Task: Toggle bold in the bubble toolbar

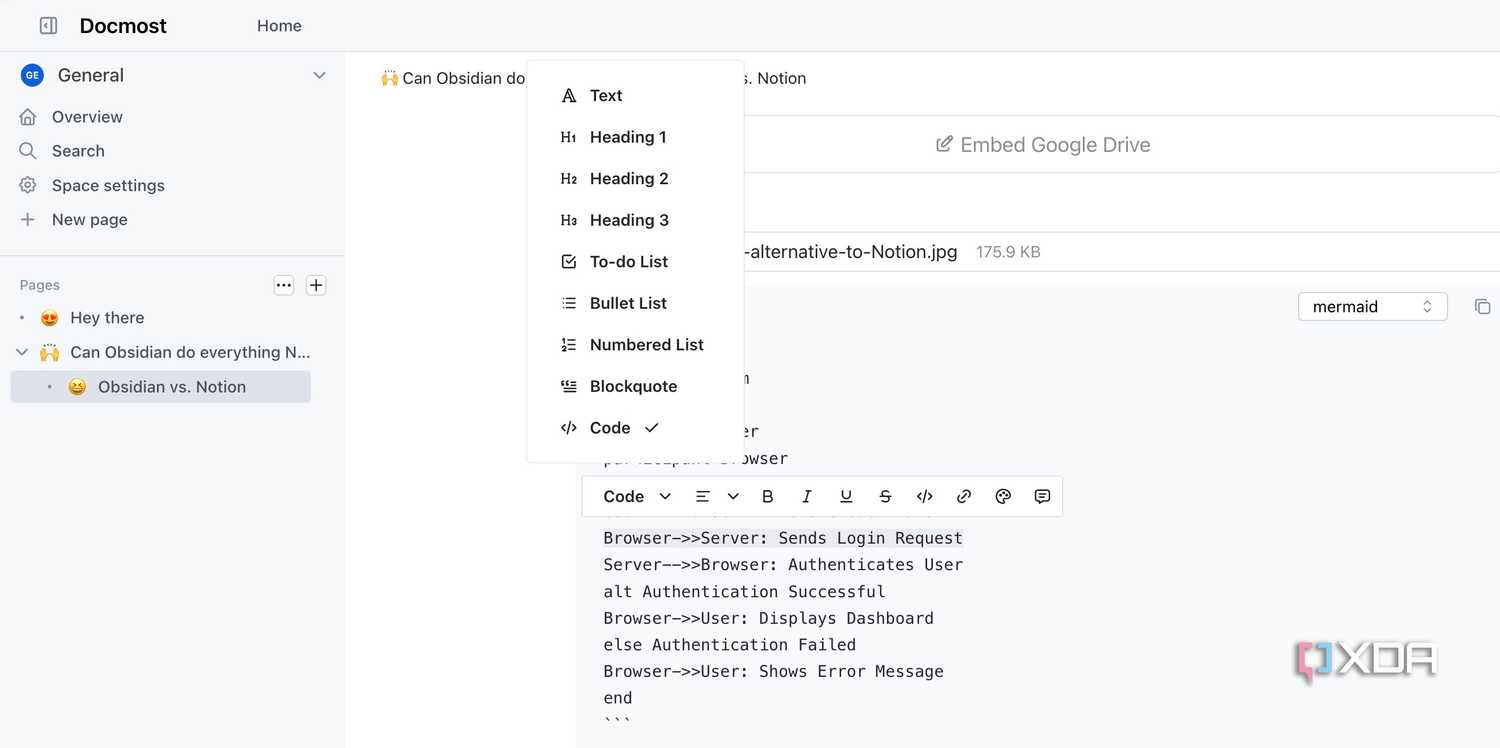Action: coord(768,496)
